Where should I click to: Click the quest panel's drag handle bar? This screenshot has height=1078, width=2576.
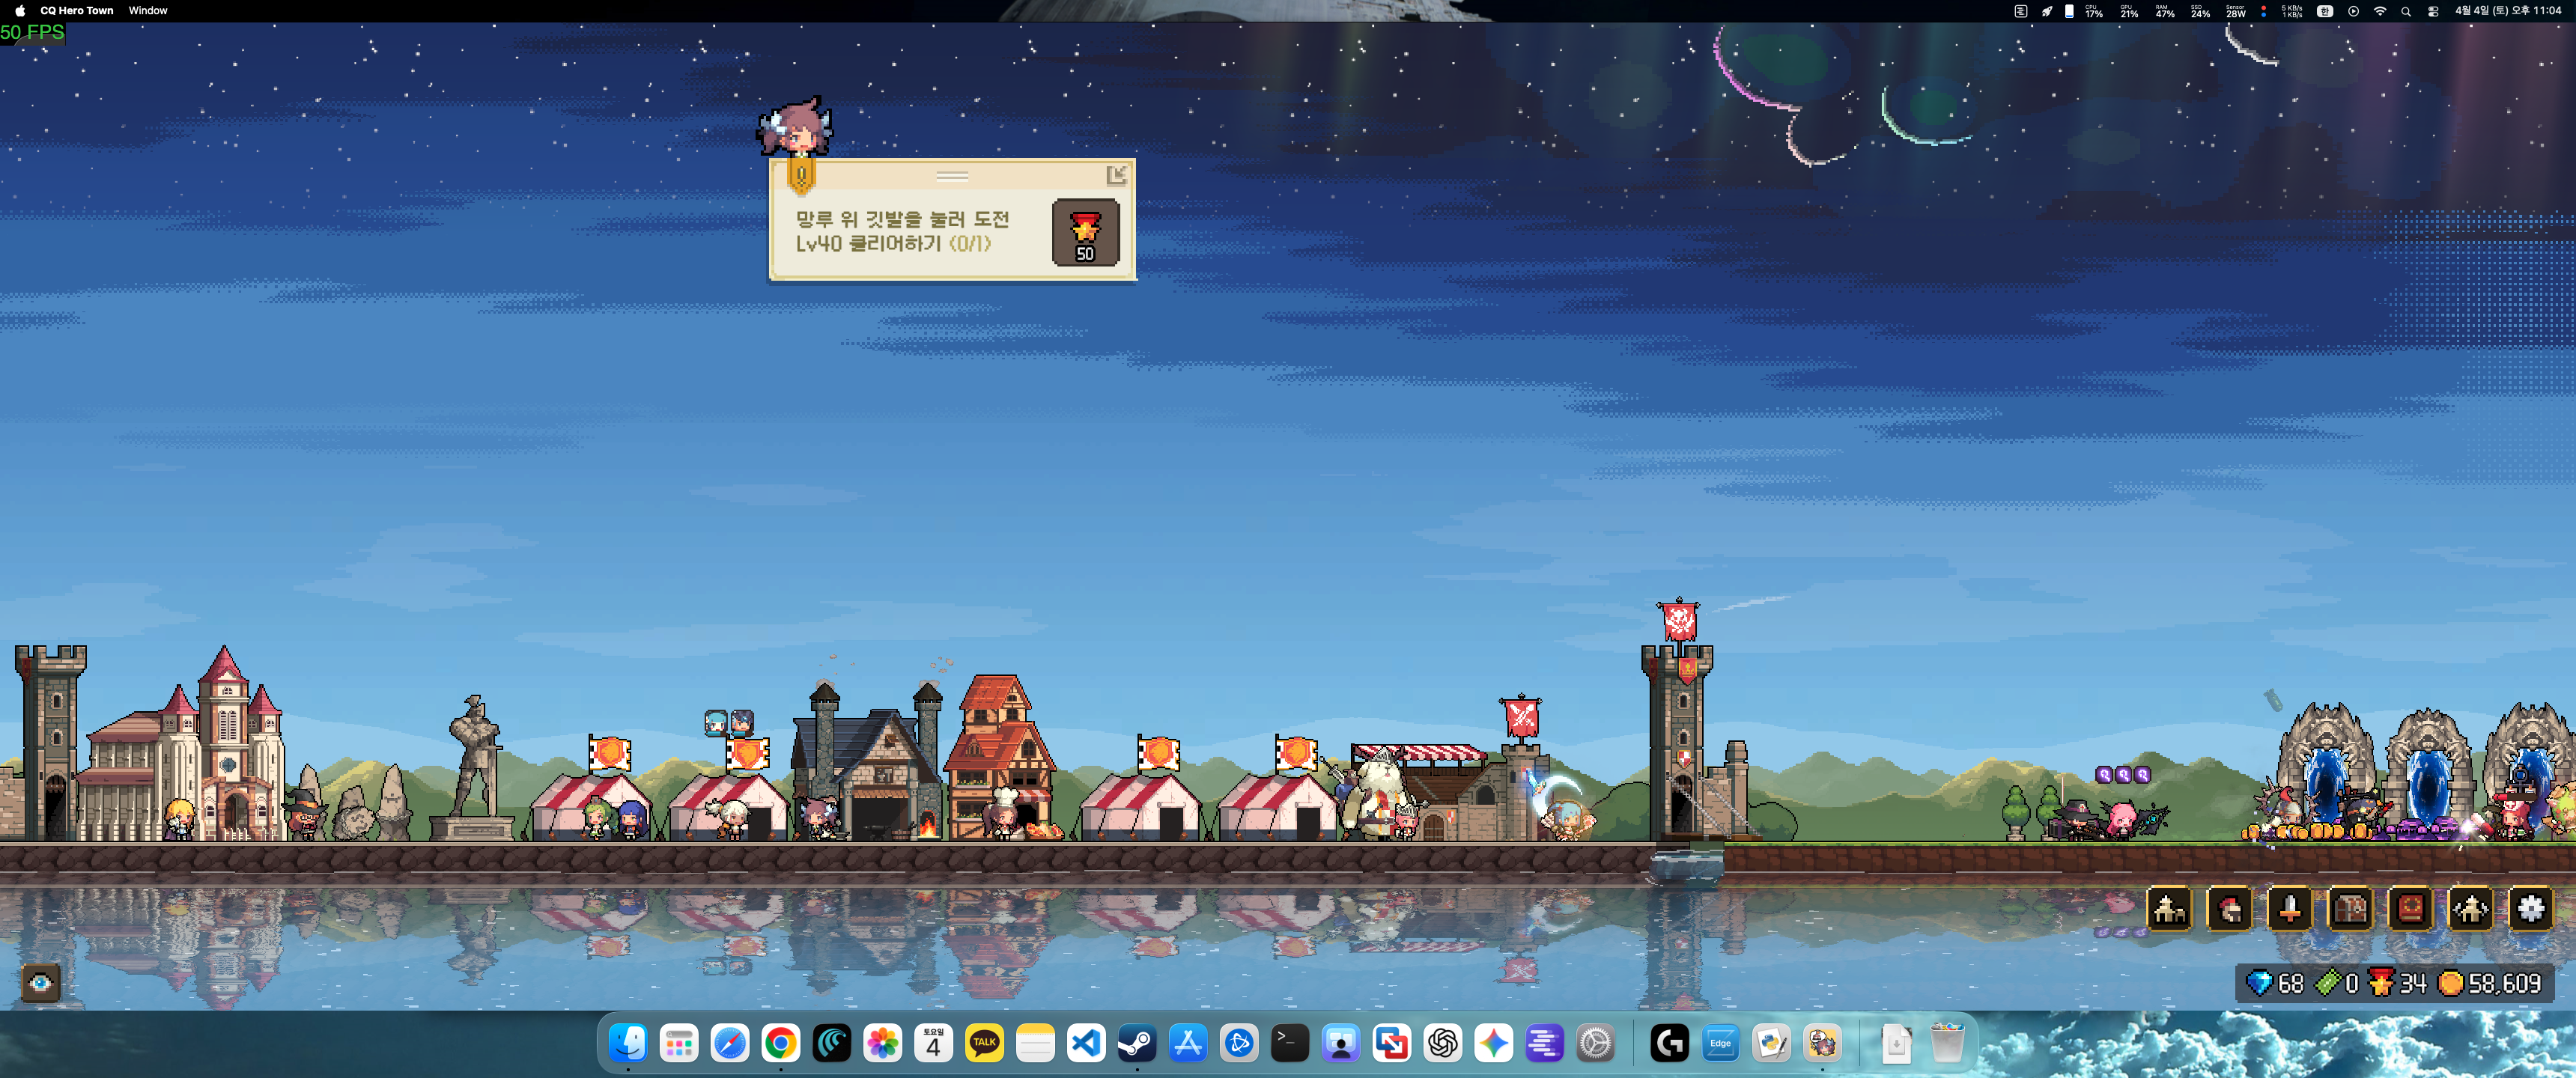(952, 175)
